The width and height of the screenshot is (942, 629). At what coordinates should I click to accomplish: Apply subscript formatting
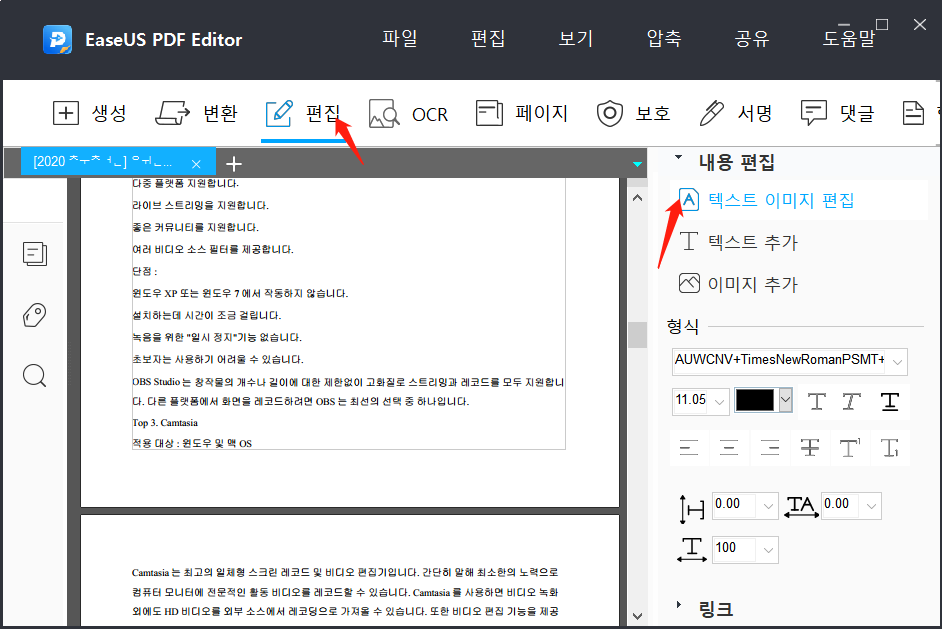[888, 448]
